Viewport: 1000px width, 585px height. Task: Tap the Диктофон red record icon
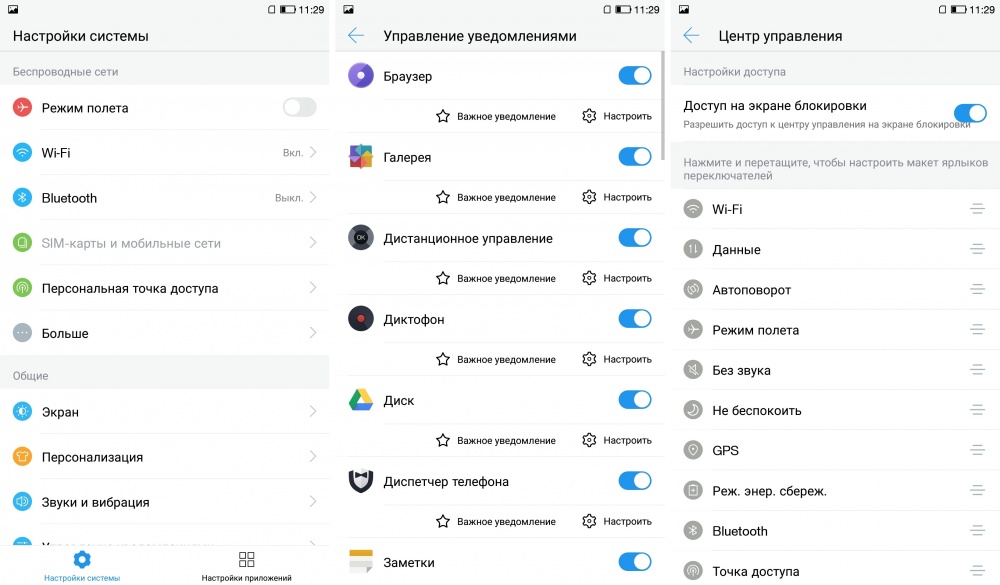click(x=361, y=319)
